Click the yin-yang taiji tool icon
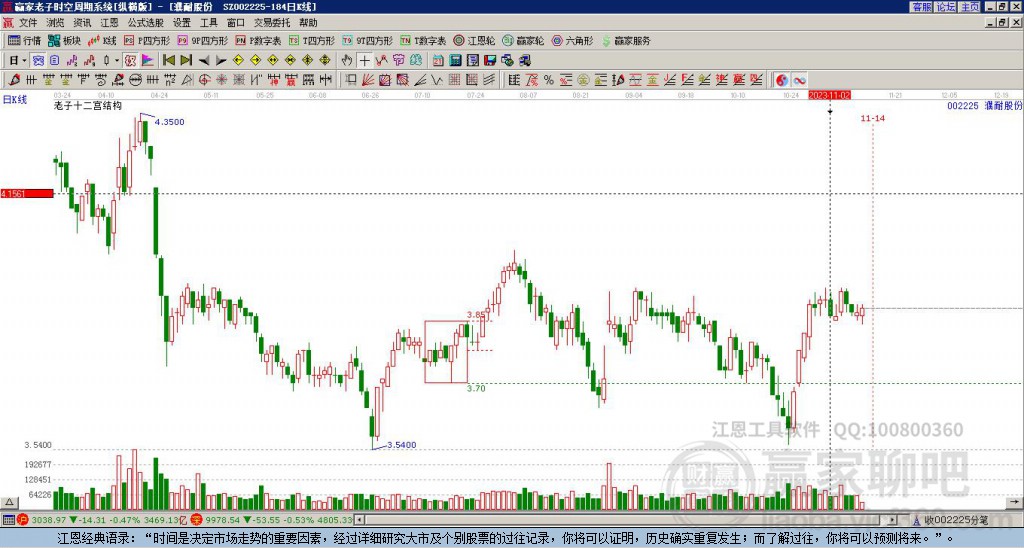Viewport: 1024px width, 548px height. tap(781, 79)
